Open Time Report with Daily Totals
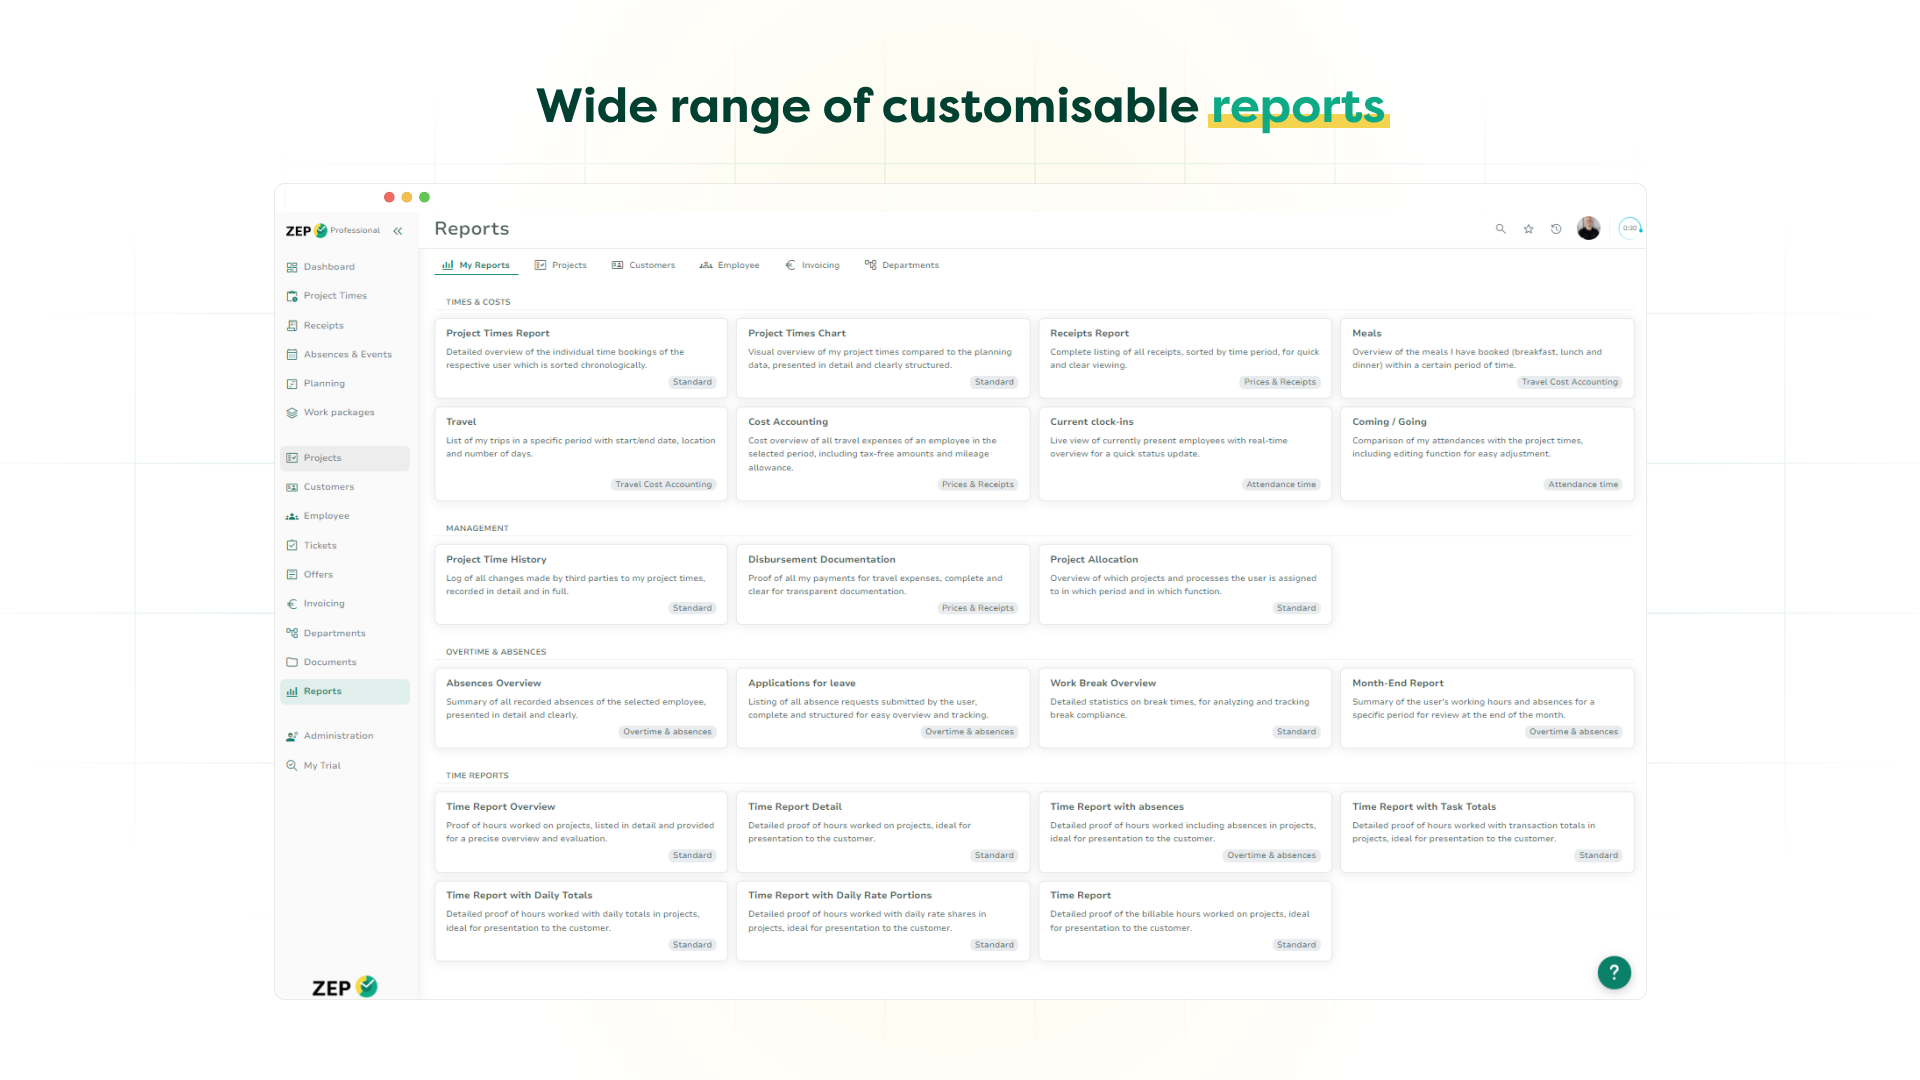Image resolution: width=1920 pixels, height=1080 pixels. point(580,920)
